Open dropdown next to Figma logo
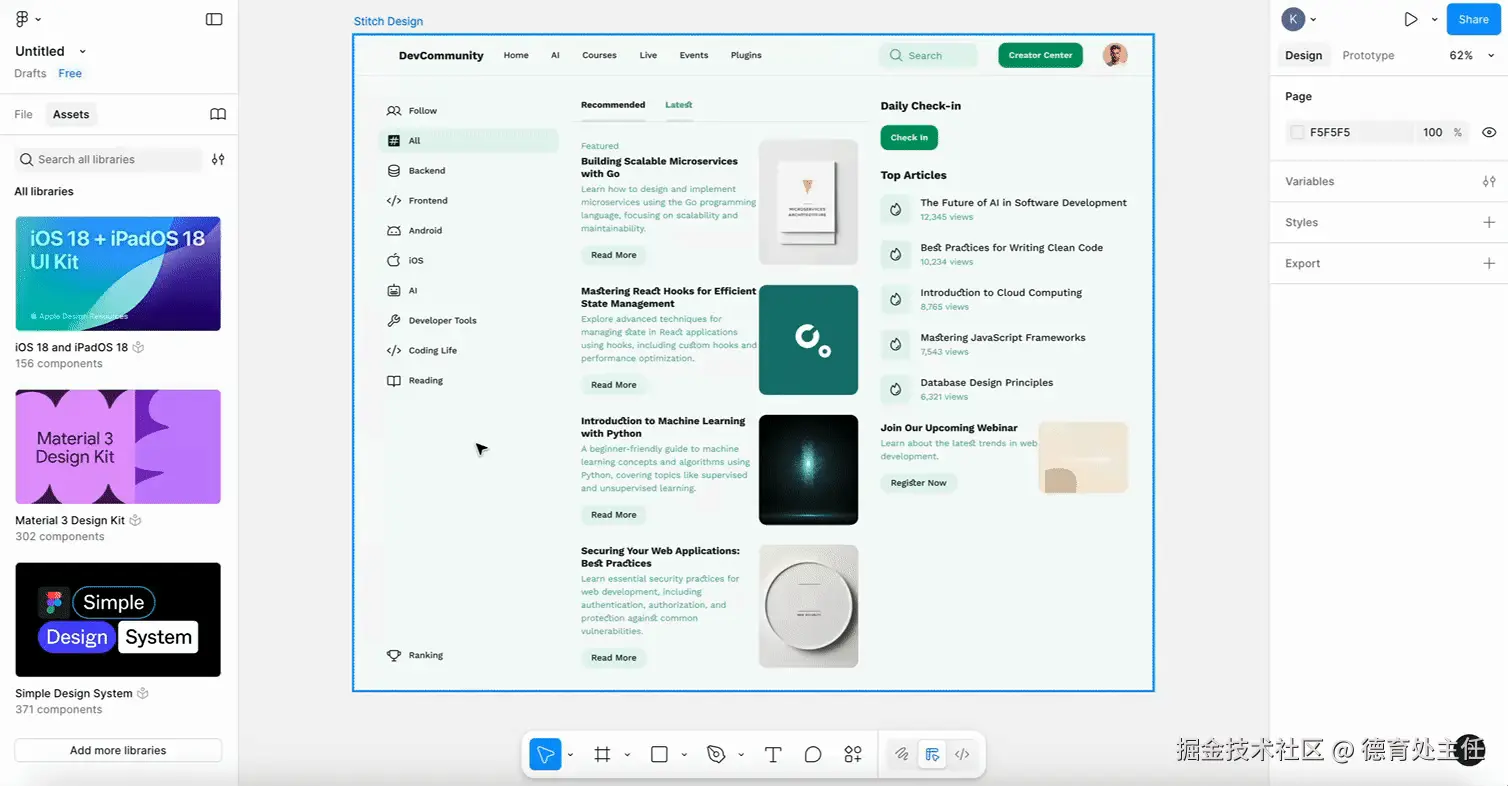The height and width of the screenshot is (786, 1508). pyautogui.click(x=38, y=19)
